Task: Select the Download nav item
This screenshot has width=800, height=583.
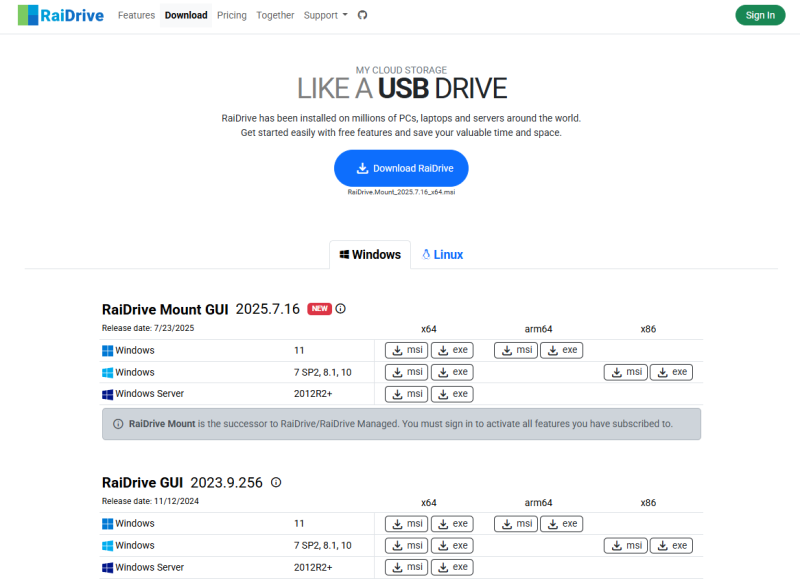Action: 186,15
